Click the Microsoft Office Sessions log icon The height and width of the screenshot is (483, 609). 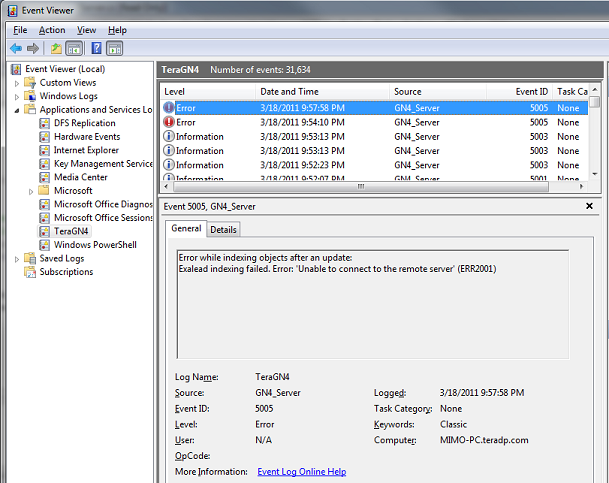tap(44, 218)
